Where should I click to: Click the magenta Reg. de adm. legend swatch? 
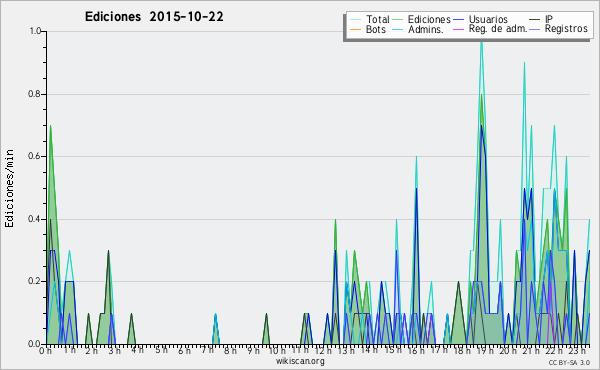pyautogui.click(x=458, y=29)
